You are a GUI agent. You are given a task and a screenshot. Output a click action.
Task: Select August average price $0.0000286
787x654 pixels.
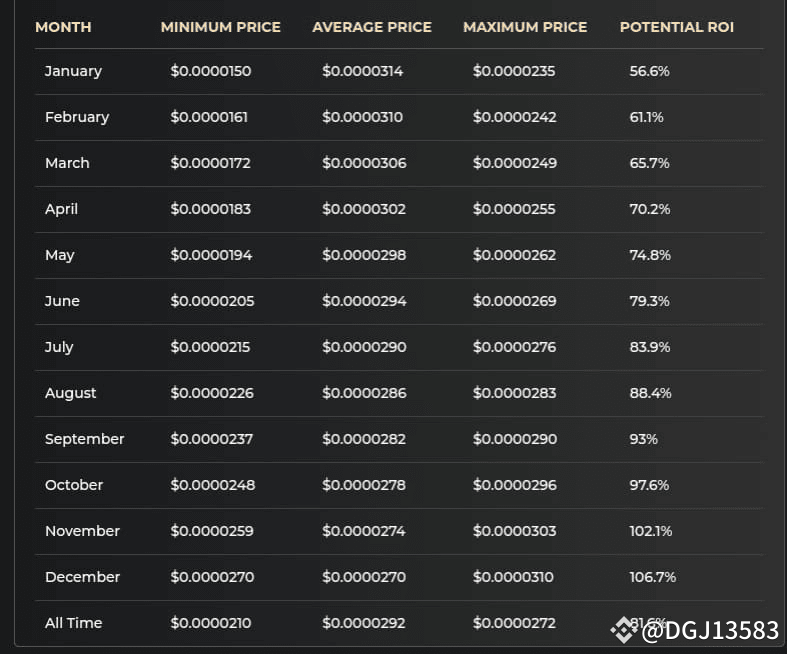coord(364,393)
